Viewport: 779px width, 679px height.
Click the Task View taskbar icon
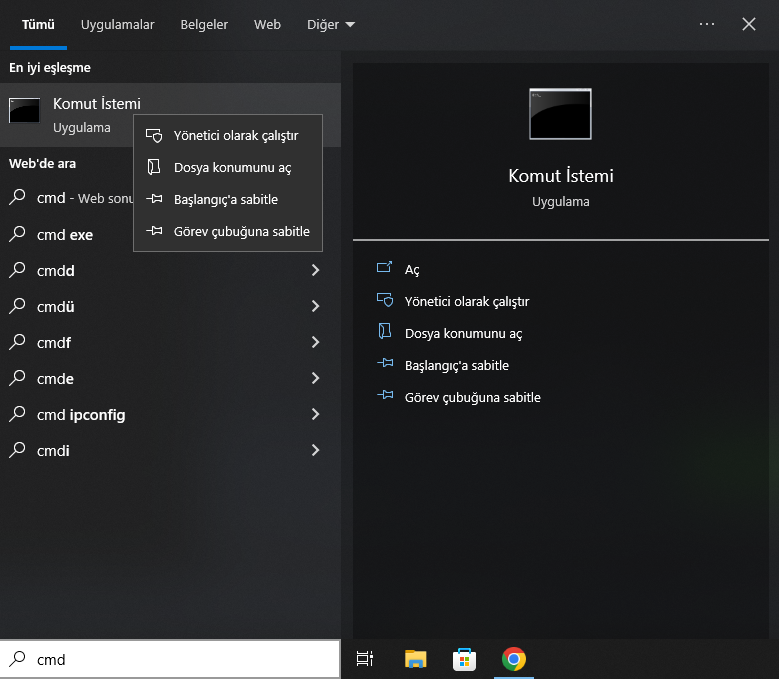coord(365,658)
